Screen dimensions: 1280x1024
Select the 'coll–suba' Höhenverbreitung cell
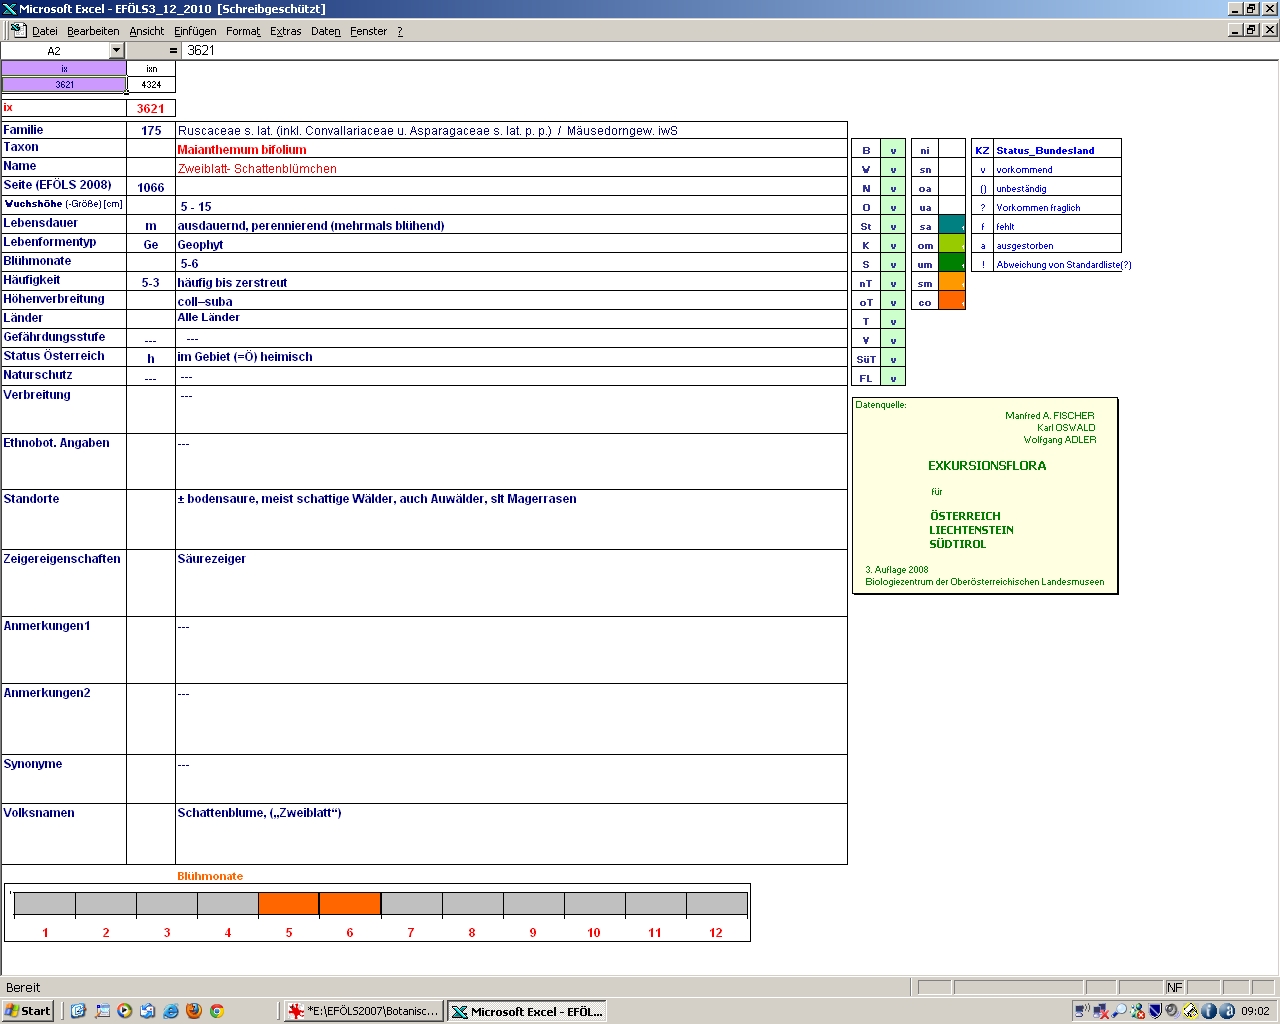[x=511, y=300]
